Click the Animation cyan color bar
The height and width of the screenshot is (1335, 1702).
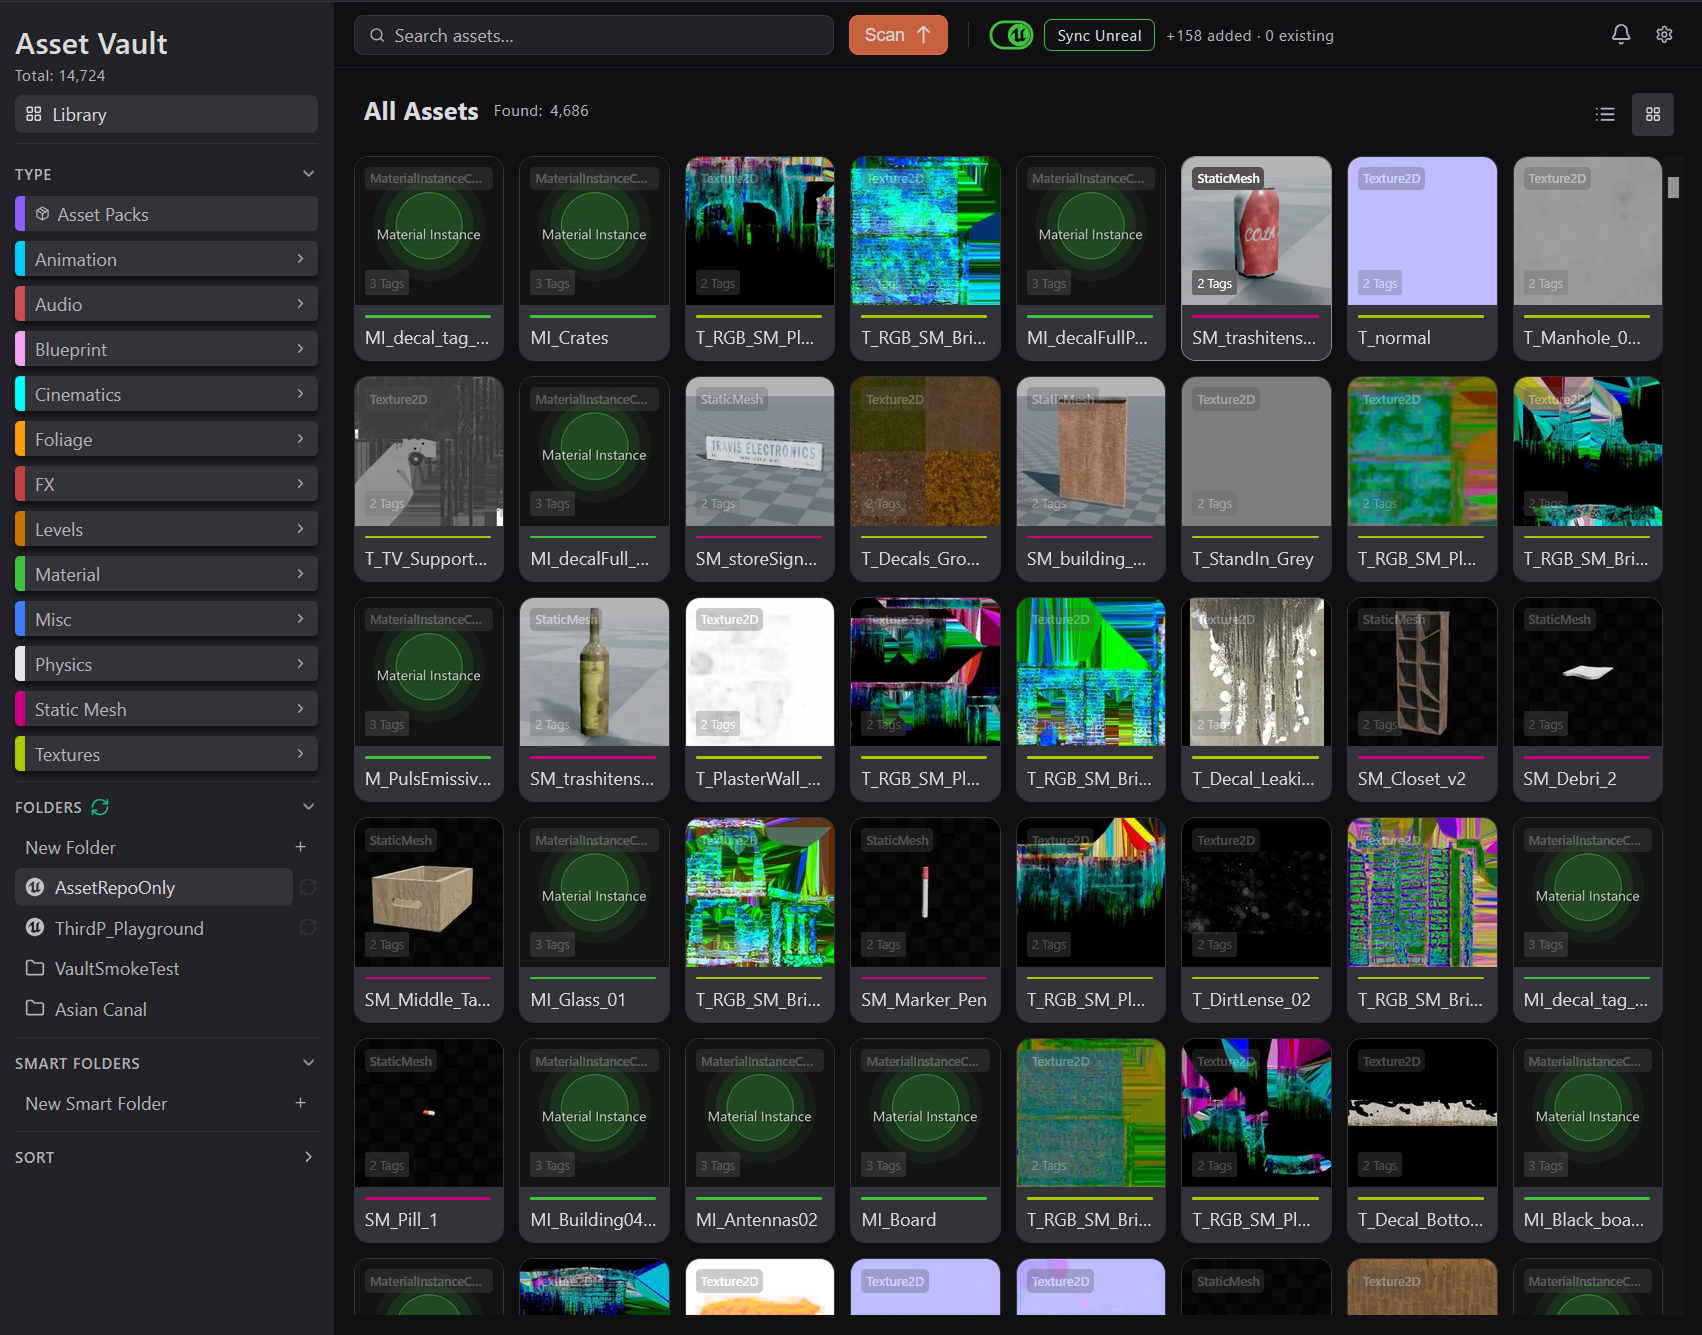[20, 259]
